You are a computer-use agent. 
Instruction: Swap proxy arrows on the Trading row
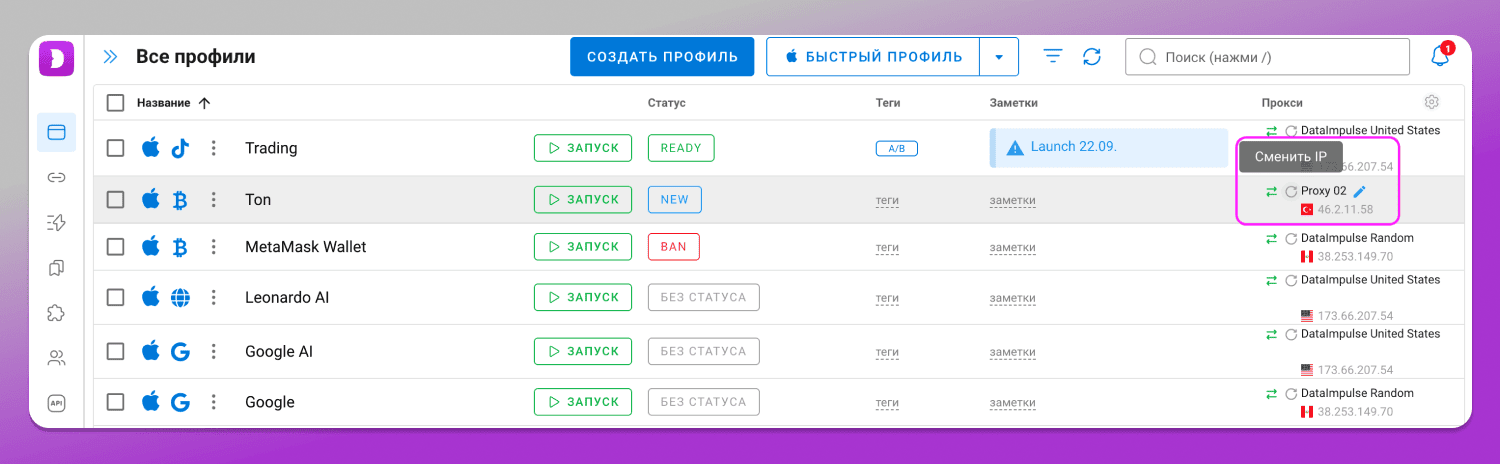click(1271, 131)
